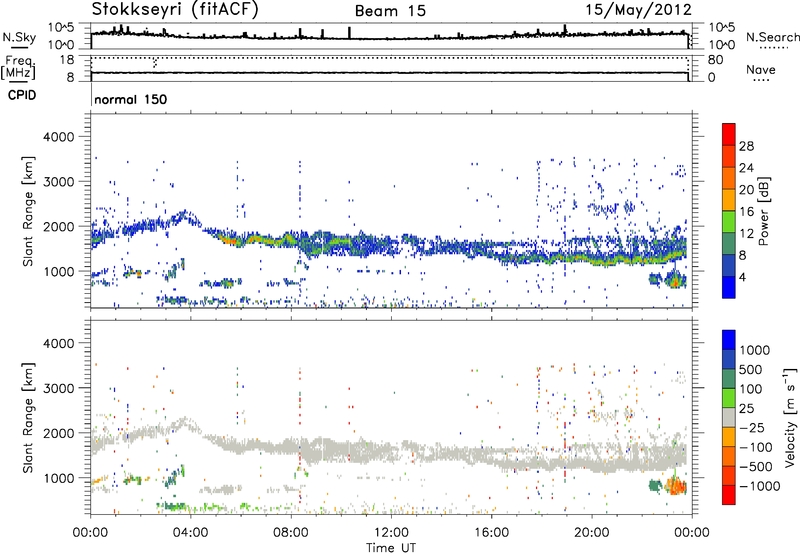Click the '4' tick on Power colorbar
This screenshot has width=800, height=554.
pos(743,277)
